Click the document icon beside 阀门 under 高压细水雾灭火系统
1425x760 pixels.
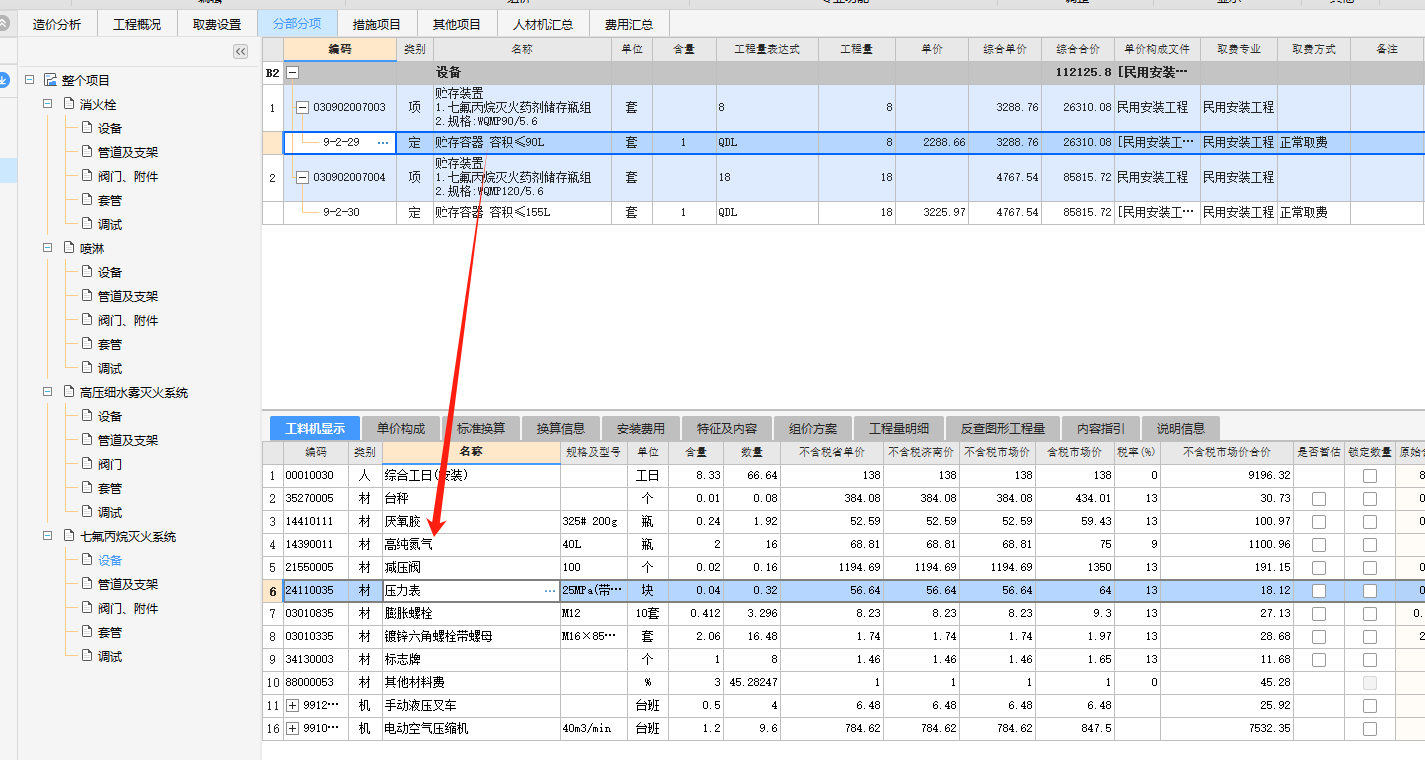(87, 464)
